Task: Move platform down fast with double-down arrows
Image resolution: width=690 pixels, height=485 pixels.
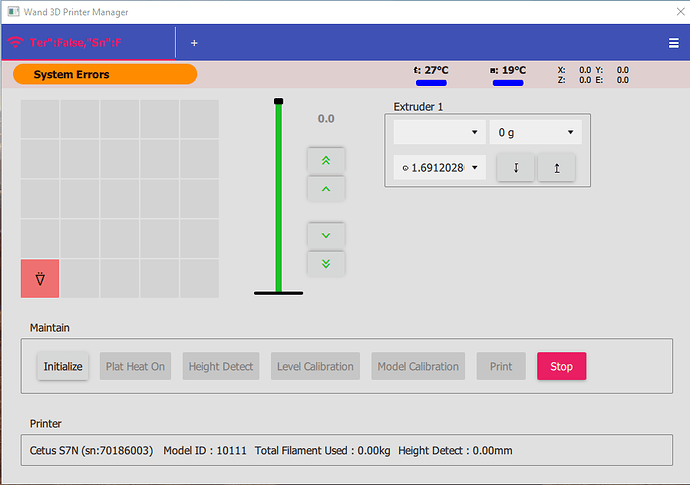Action: click(326, 264)
